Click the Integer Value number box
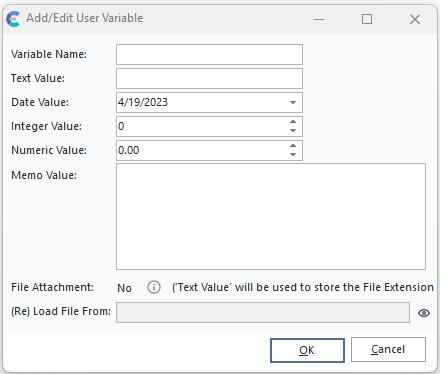Image resolution: width=440 pixels, height=374 pixels. 209,126
